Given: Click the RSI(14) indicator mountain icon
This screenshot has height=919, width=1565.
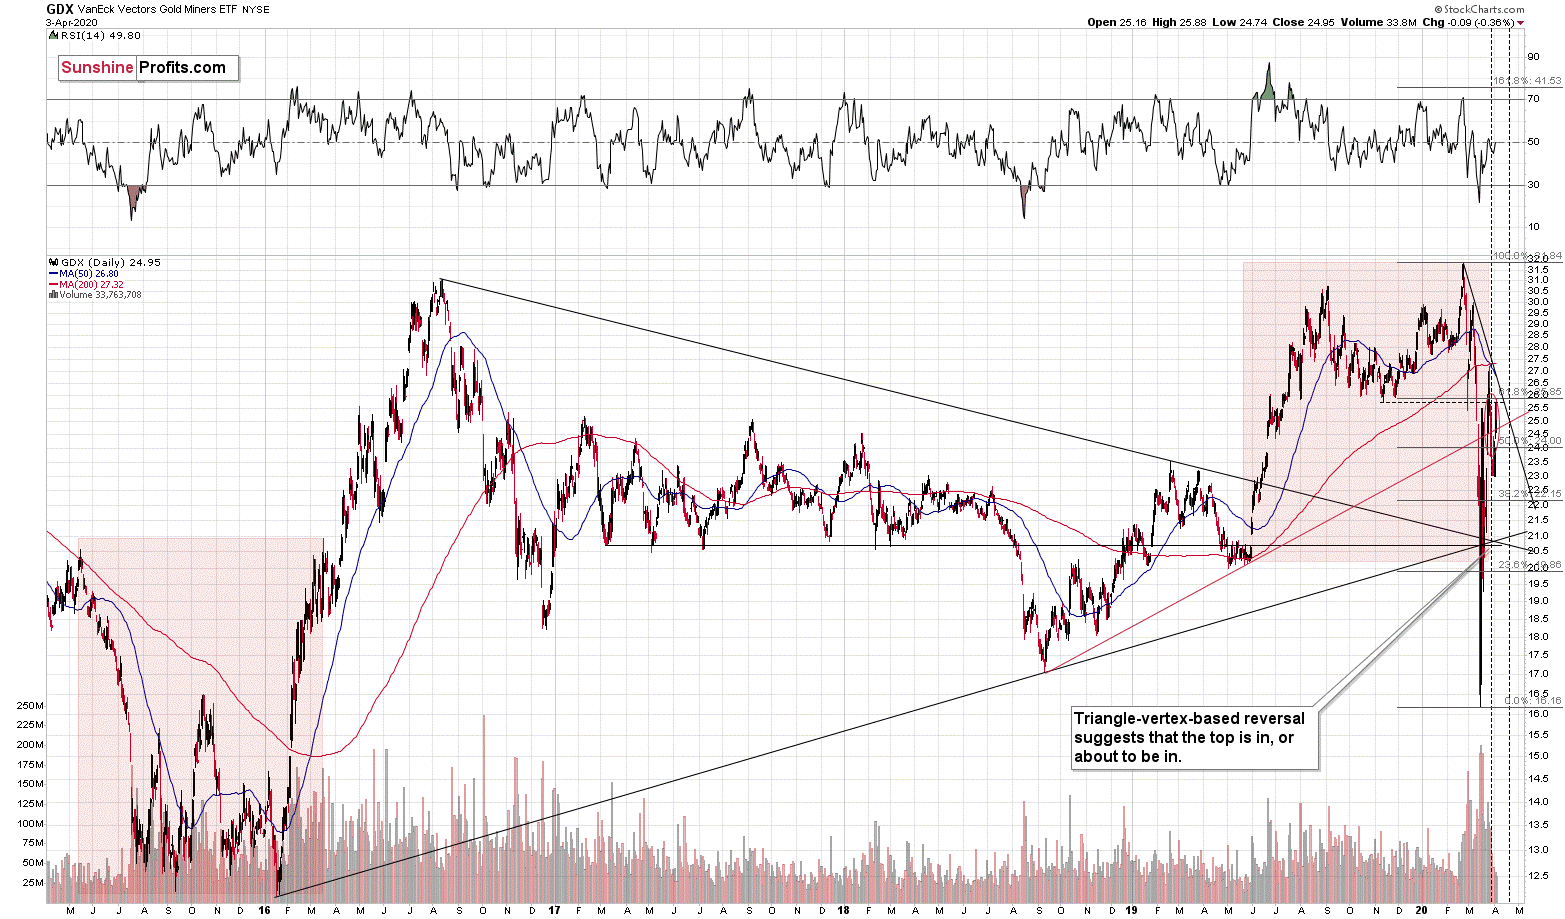Looking at the screenshot, I should [52, 35].
